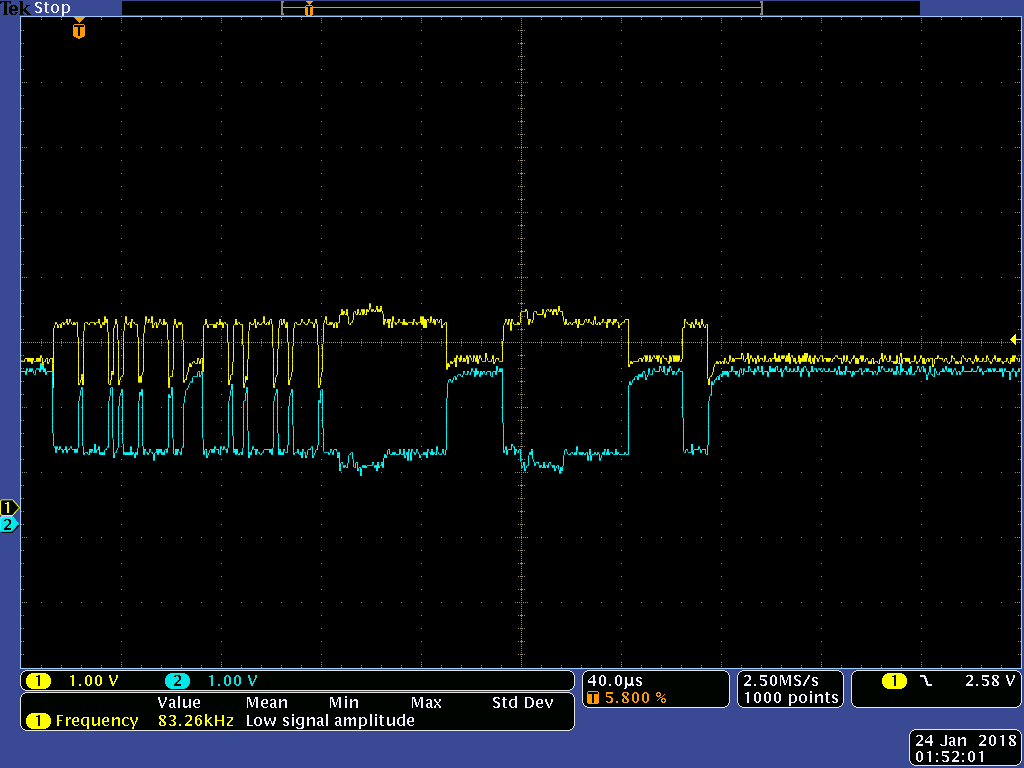Select the cyan channel 2 ground reference marker

click(x=9, y=524)
